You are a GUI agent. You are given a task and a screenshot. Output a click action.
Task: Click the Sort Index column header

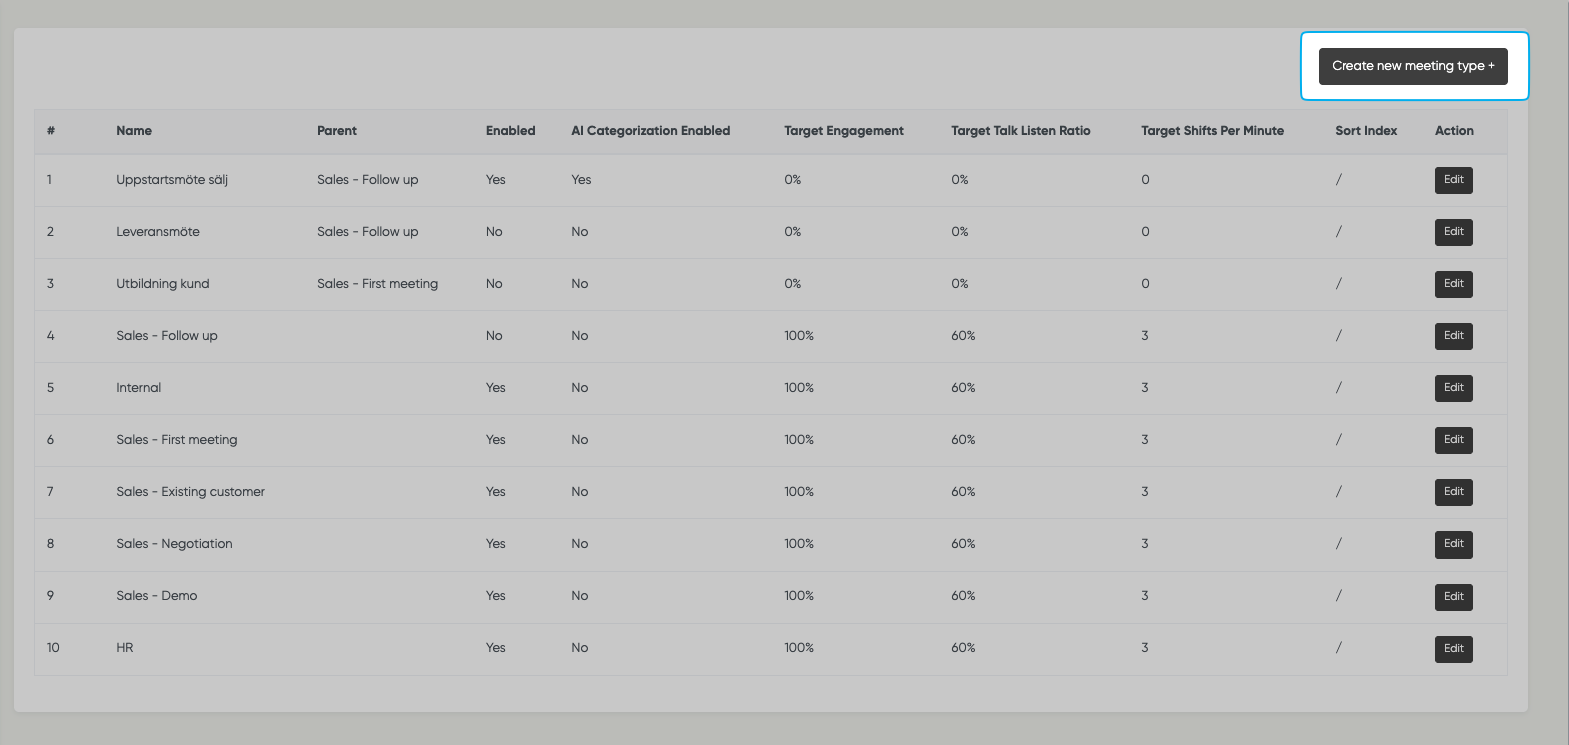1366,131
